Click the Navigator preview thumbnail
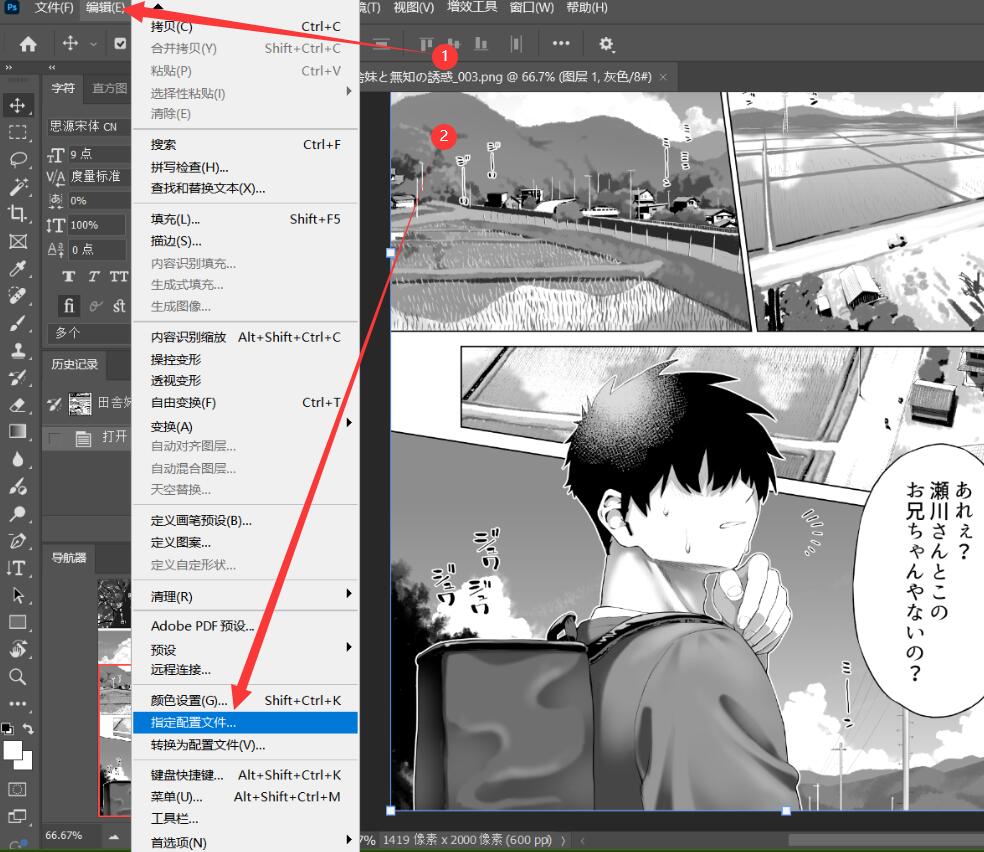 coord(114,696)
